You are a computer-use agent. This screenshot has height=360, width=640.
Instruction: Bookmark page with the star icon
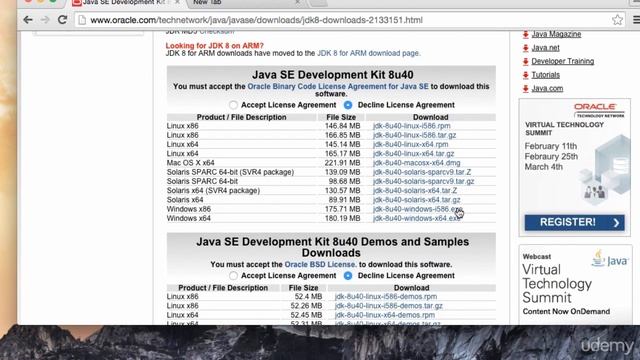tap(617, 20)
